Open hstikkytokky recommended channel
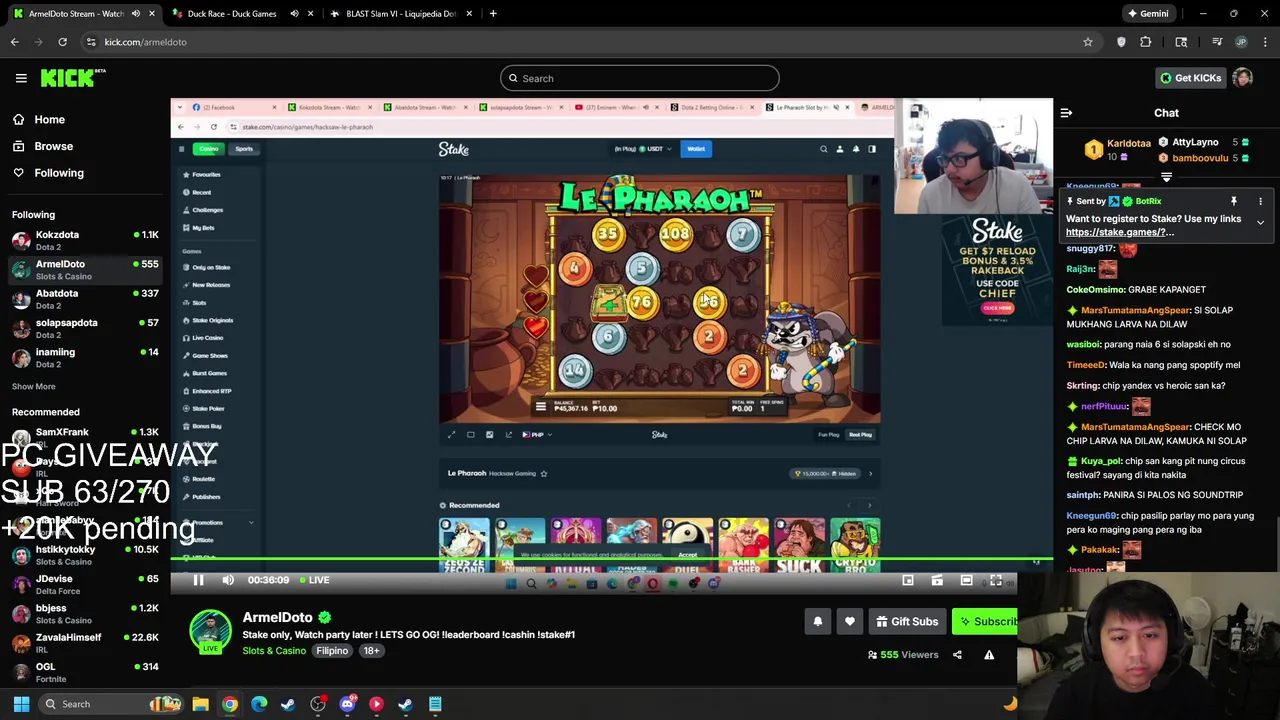 (x=85, y=555)
